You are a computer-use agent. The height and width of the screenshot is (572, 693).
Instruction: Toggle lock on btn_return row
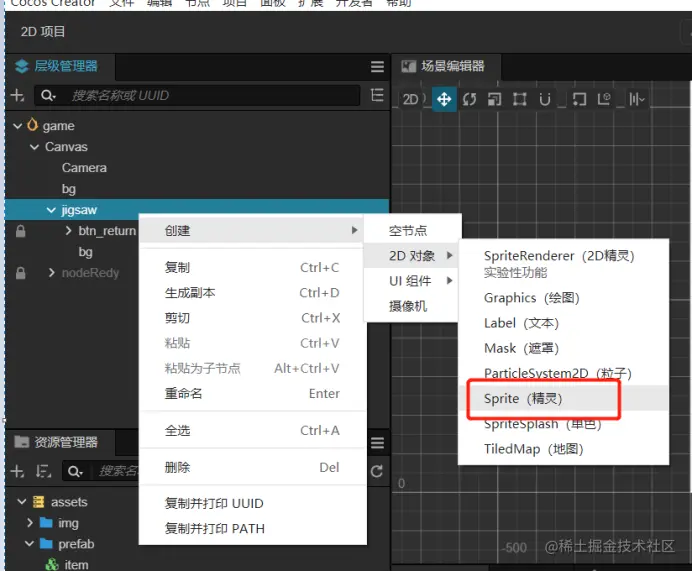20,231
